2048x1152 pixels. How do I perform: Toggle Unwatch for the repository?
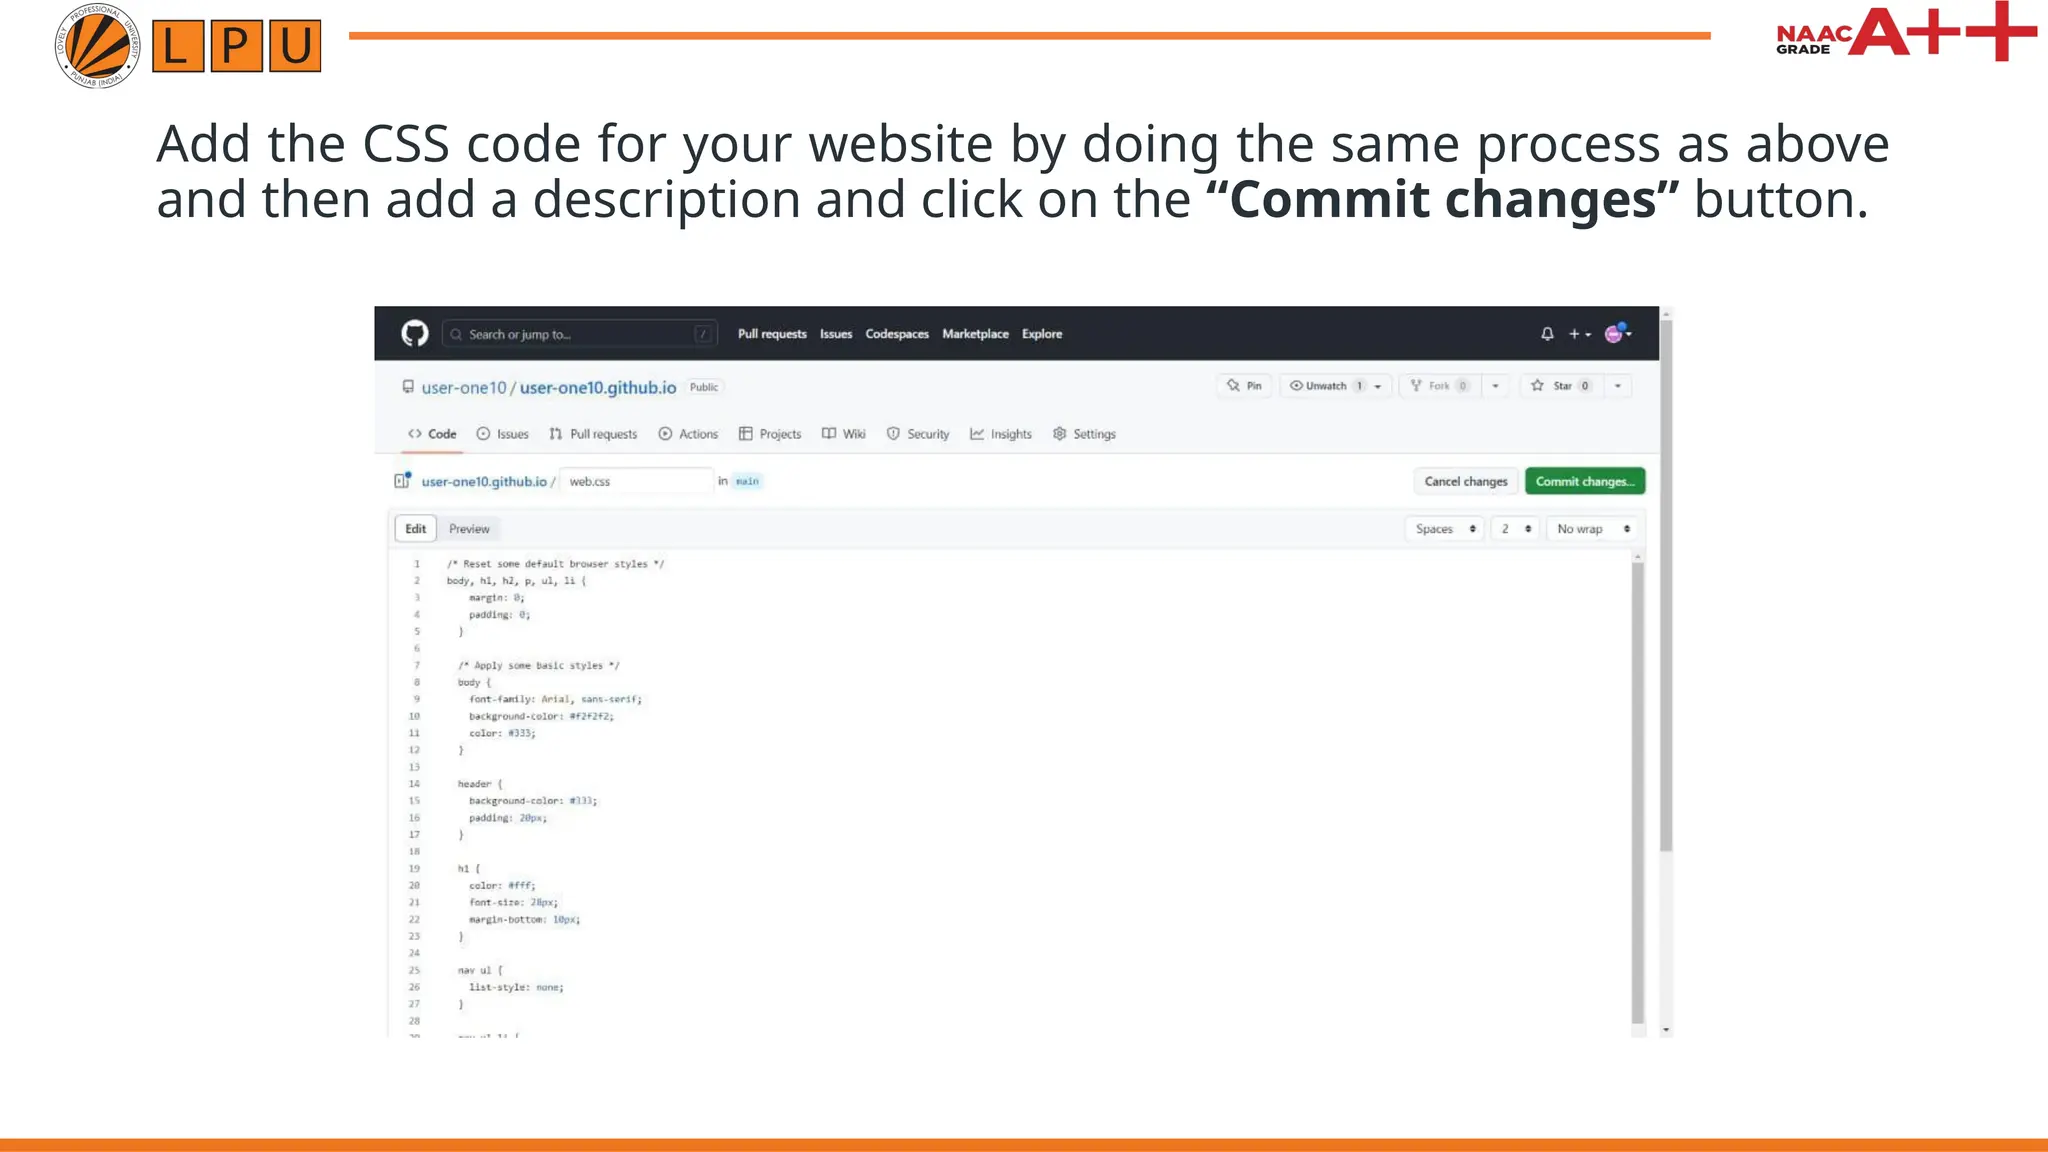[1327, 385]
